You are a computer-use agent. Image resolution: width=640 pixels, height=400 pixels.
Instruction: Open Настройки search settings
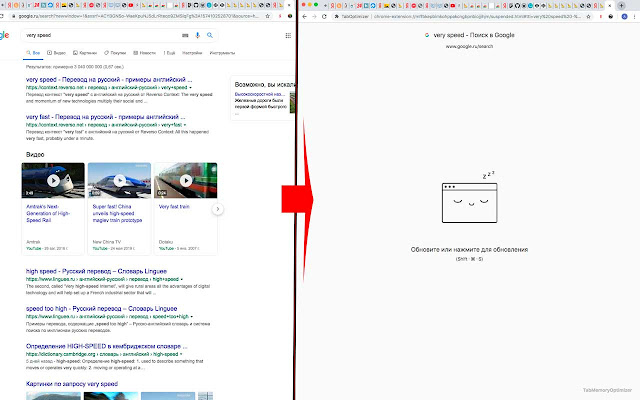click(x=192, y=53)
